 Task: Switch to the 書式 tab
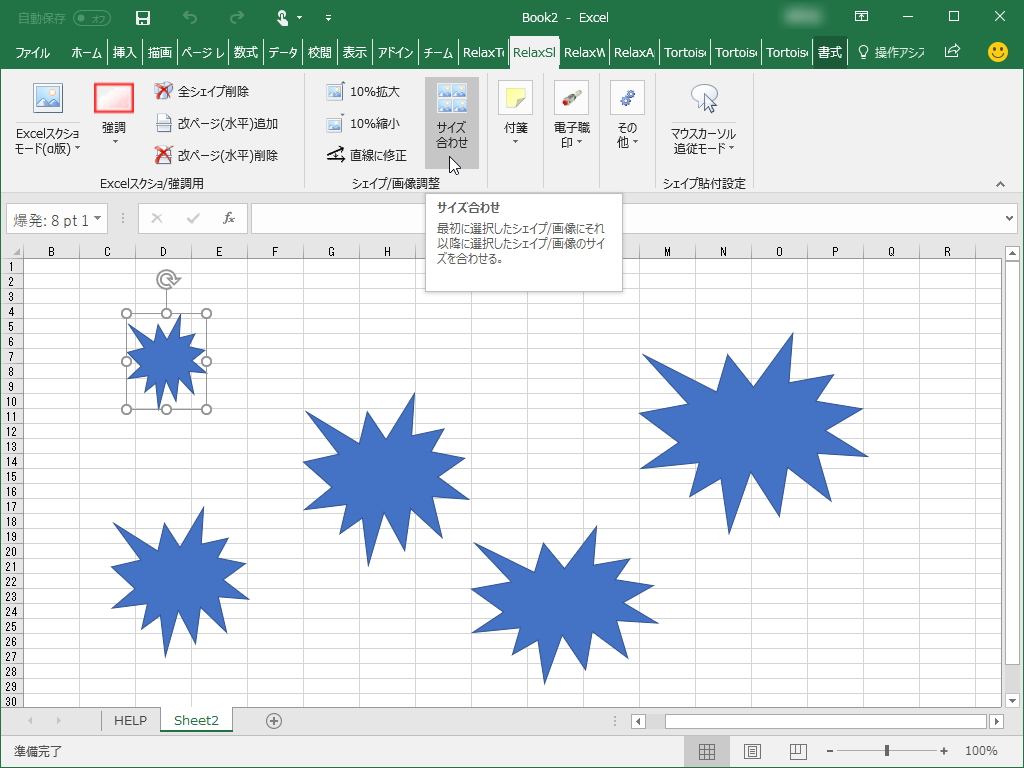[830, 52]
